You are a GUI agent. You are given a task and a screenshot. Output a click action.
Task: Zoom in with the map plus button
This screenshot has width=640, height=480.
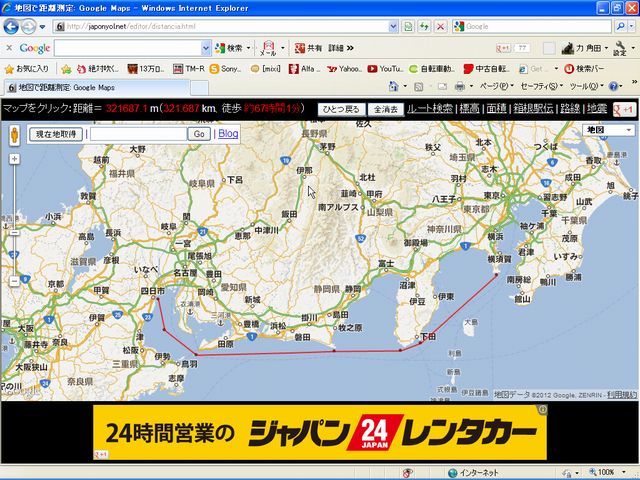(x=14, y=159)
